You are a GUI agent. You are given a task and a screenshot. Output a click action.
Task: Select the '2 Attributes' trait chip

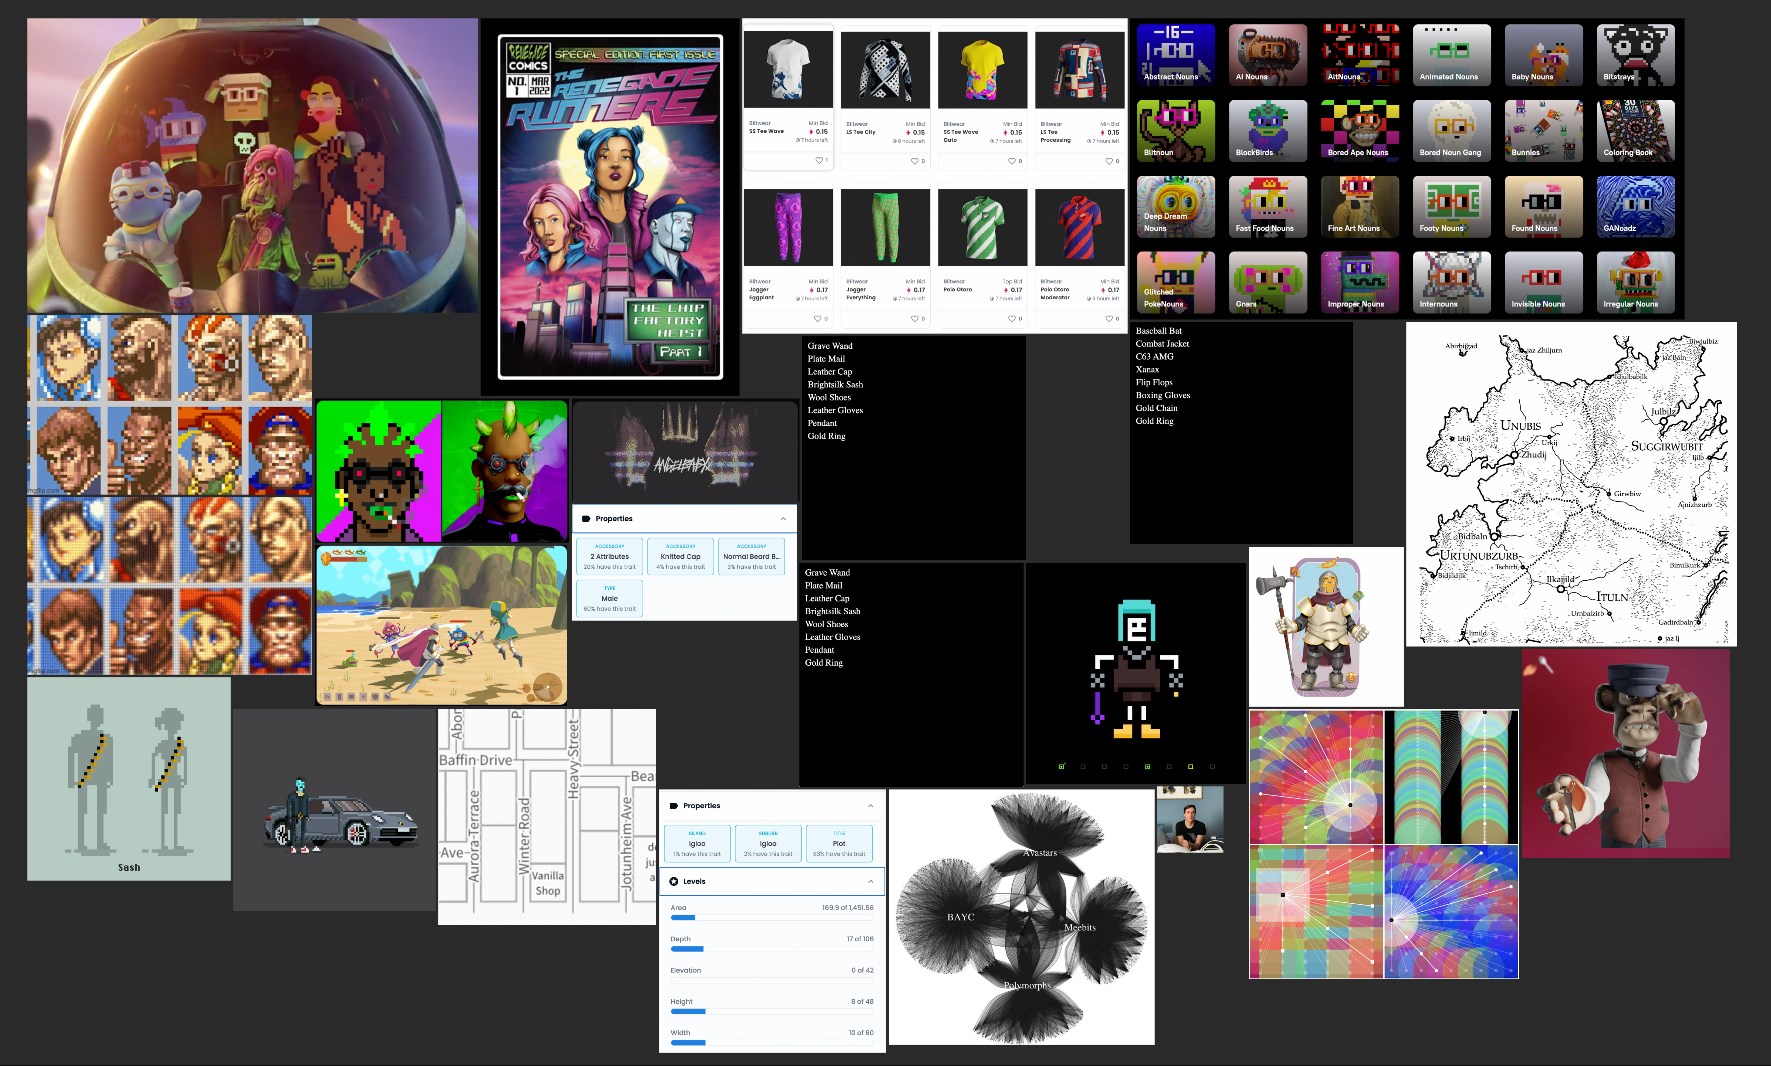click(x=610, y=556)
